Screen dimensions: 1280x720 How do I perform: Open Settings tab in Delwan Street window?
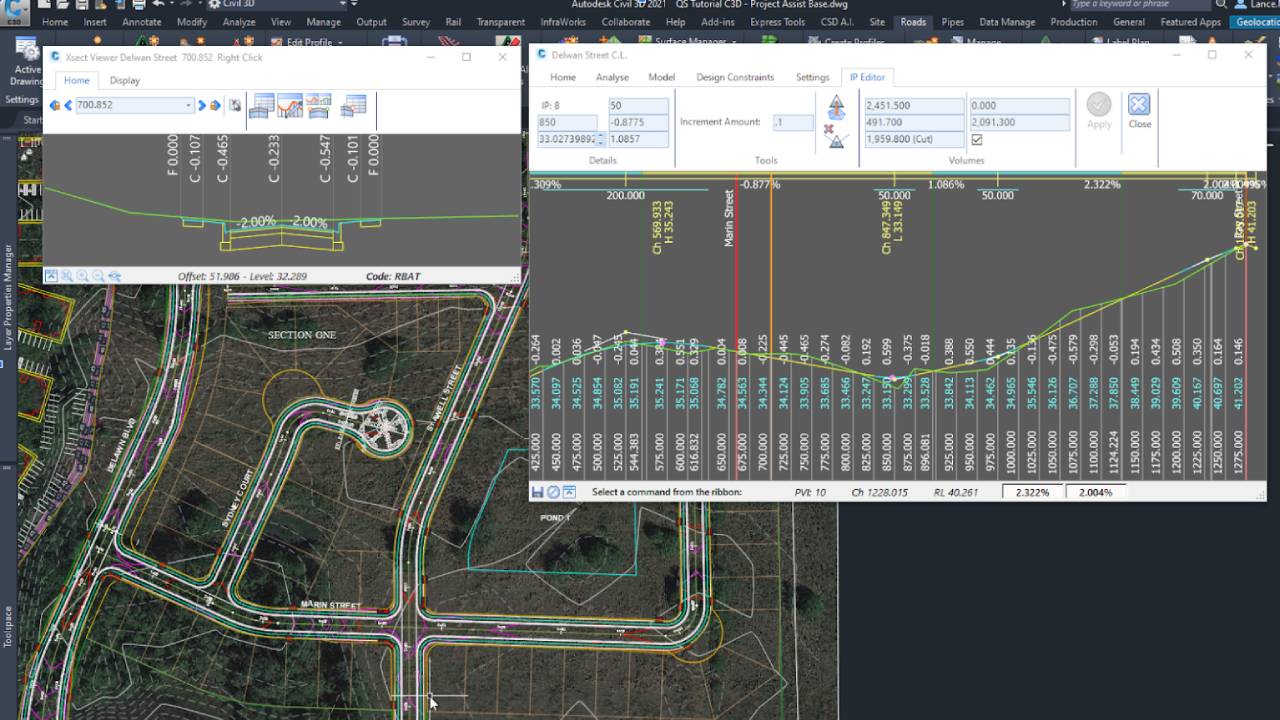tap(812, 77)
